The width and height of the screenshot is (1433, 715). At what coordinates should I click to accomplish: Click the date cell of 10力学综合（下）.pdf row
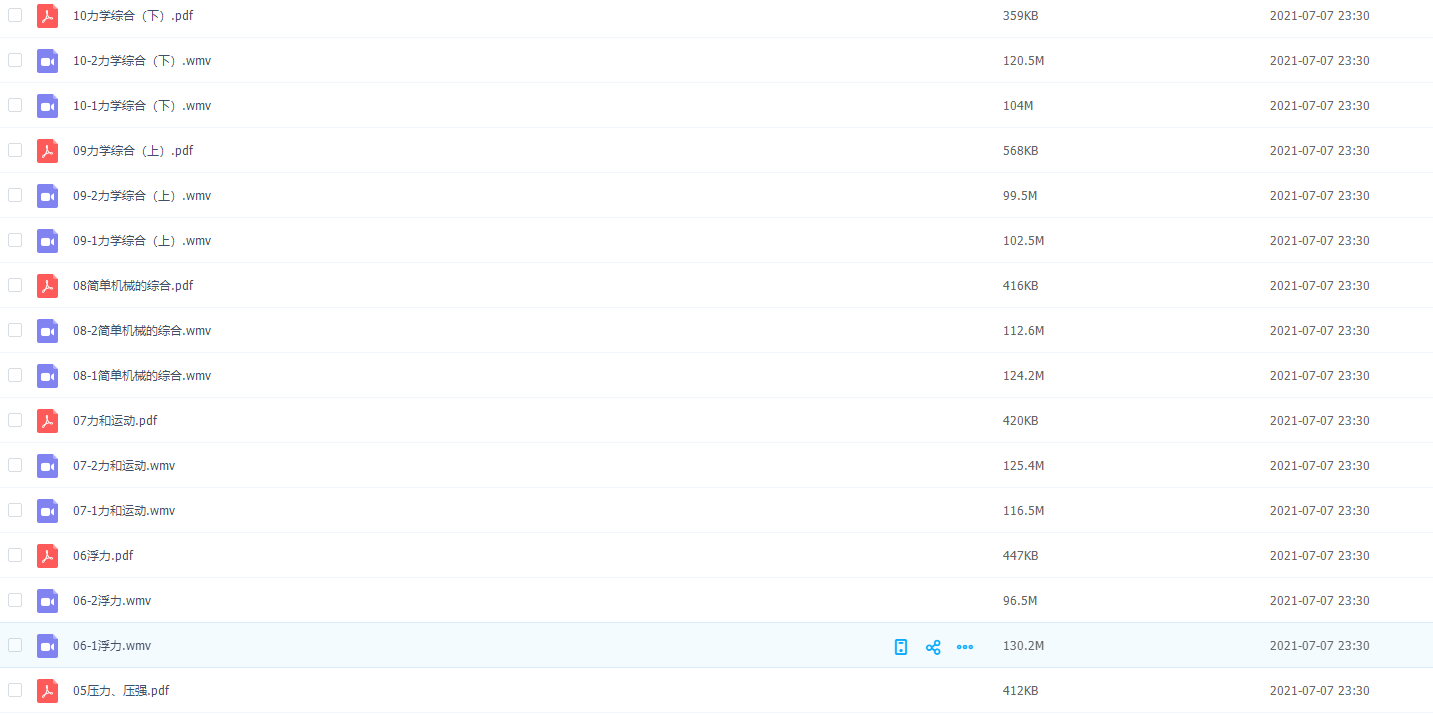pyautogui.click(x=1319, y=16)
